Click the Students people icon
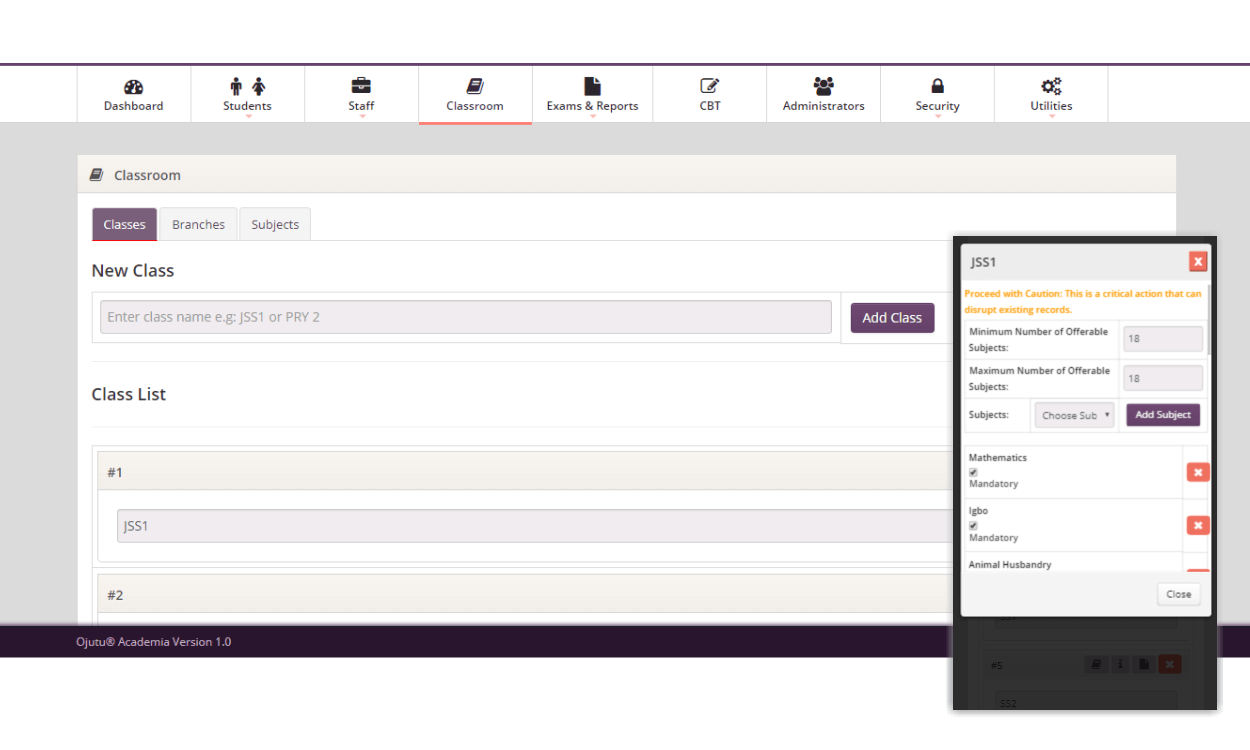The width and height of the screenshot is (1250, 750). coord(247,87)
